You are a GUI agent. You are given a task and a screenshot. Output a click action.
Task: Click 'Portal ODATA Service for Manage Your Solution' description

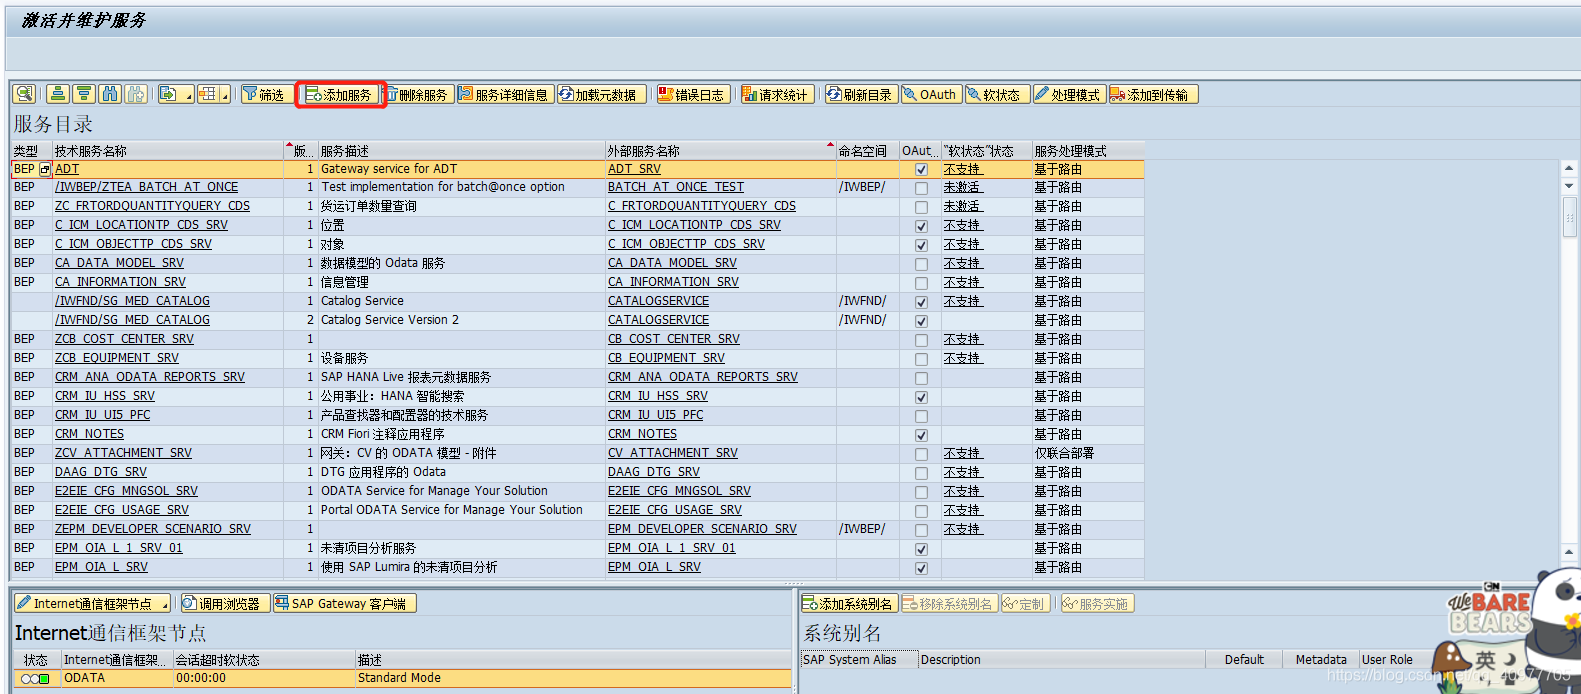point(451,510)
